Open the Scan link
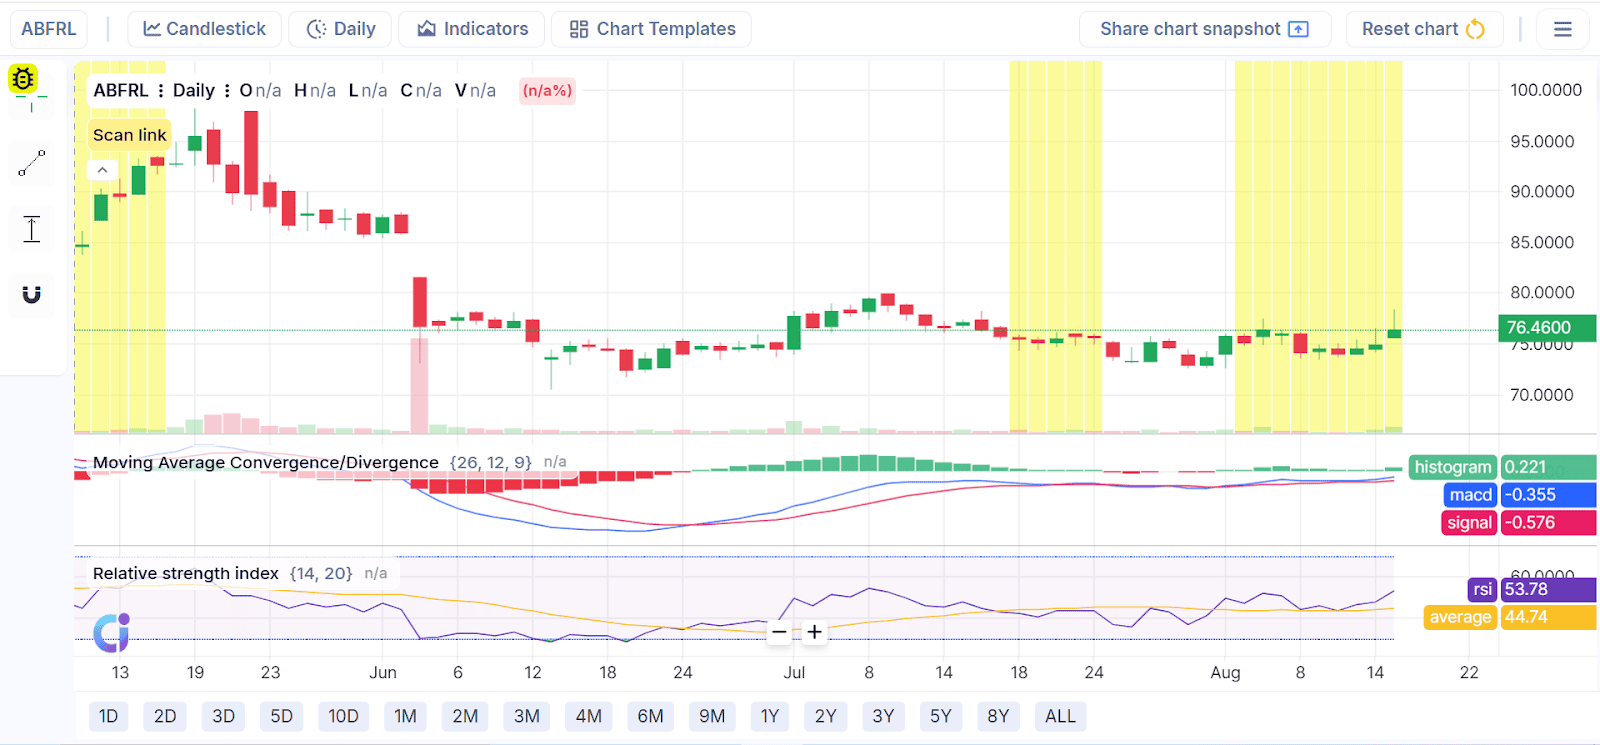Image resolution: width=1600 pixels, height=745 pixels. (x=129, y=135)
